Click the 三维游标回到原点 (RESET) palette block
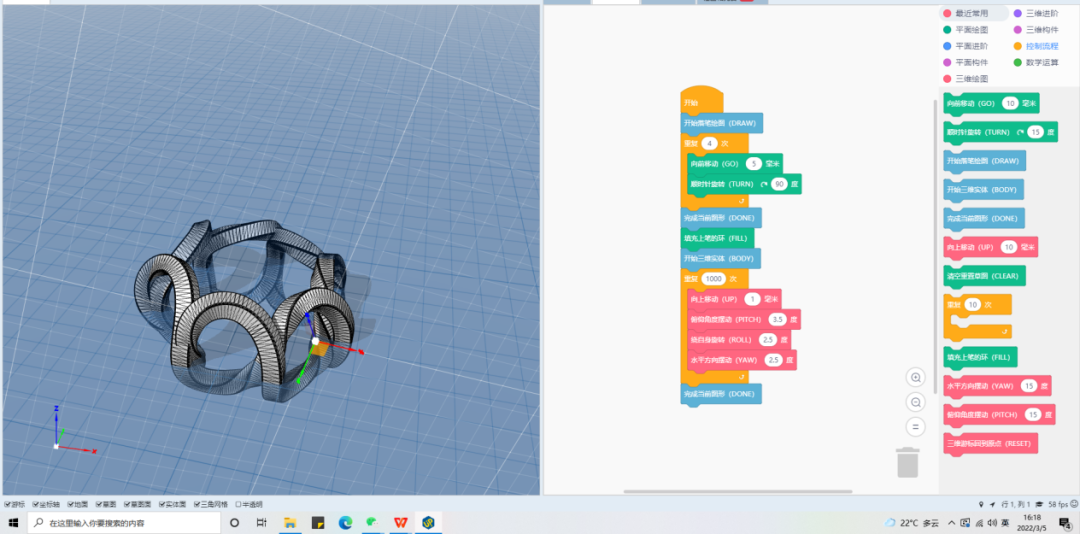 [x=990, y=443]
